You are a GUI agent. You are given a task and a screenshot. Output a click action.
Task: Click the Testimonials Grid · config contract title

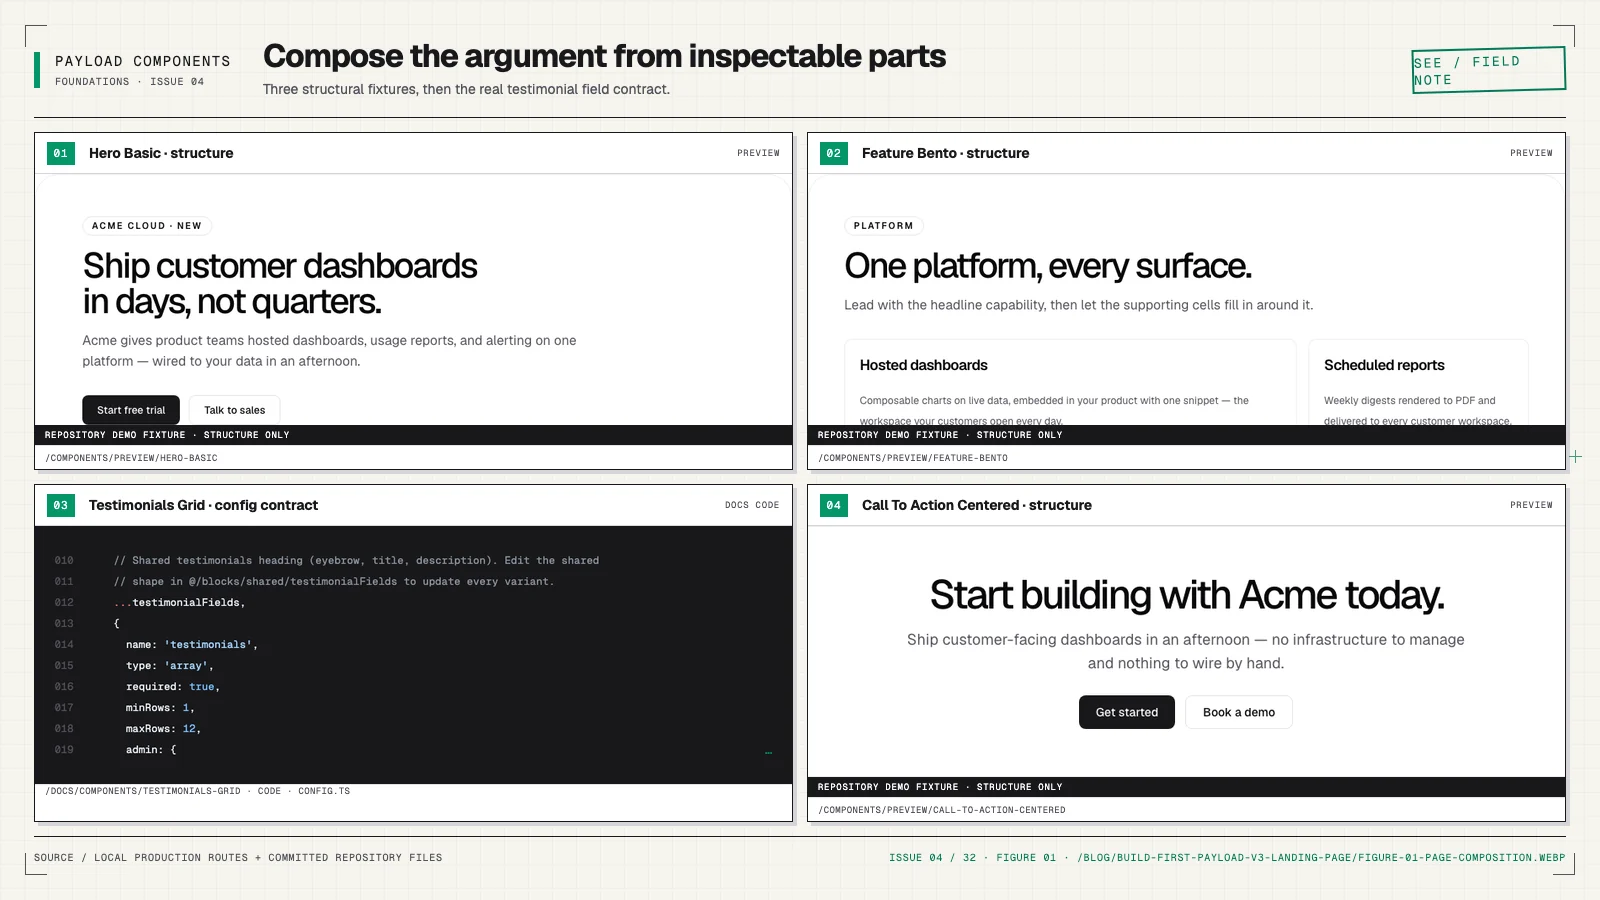click(203, 505)
